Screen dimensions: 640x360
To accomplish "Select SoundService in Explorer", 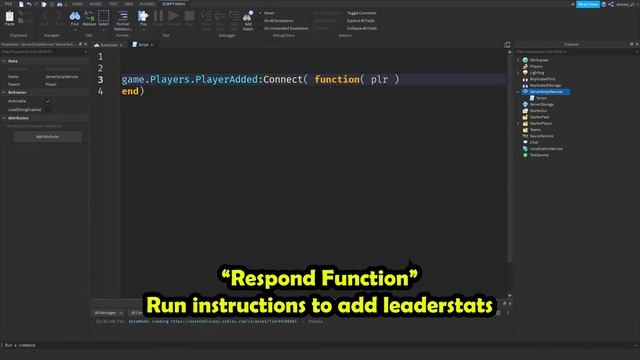I will 541,136.
